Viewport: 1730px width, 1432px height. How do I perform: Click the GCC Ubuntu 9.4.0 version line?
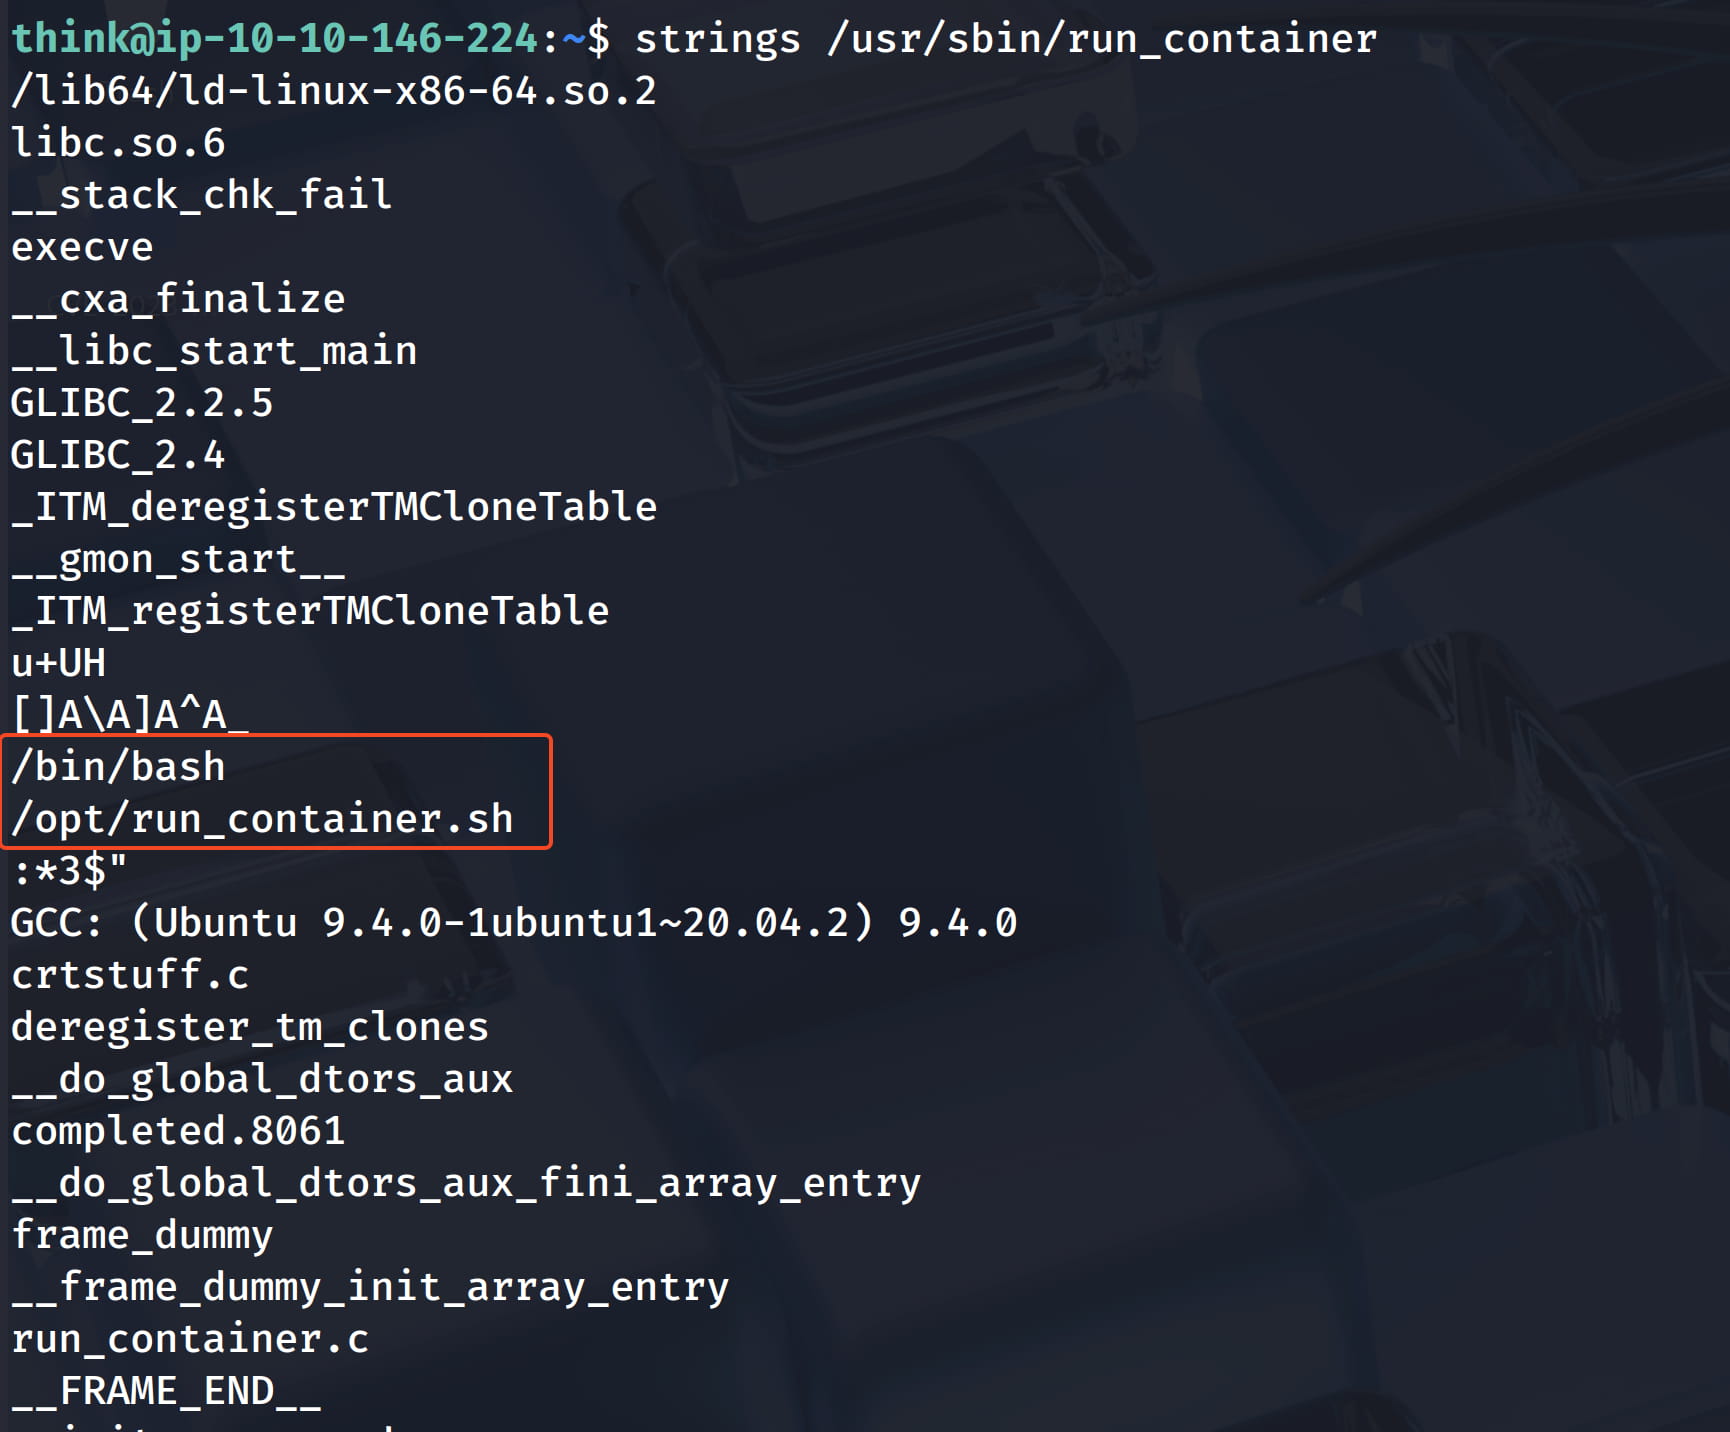point(513,923)
